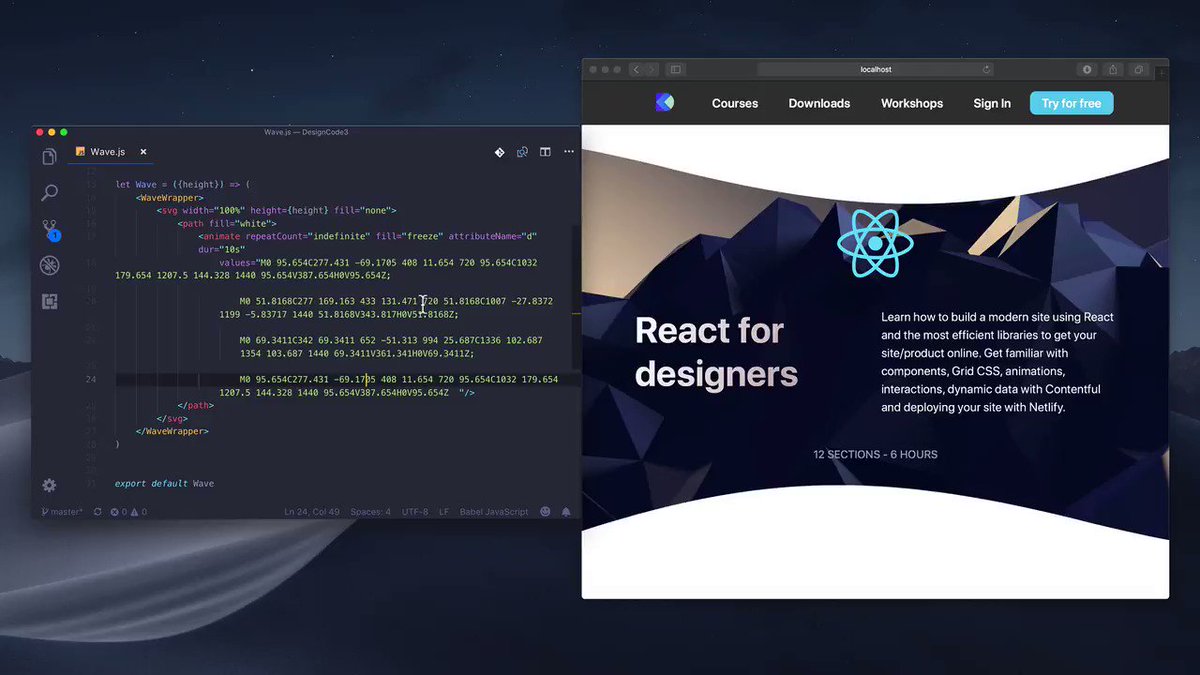Click the "12 SECTIONS - 6 HOURS" text

click(875, 454)
